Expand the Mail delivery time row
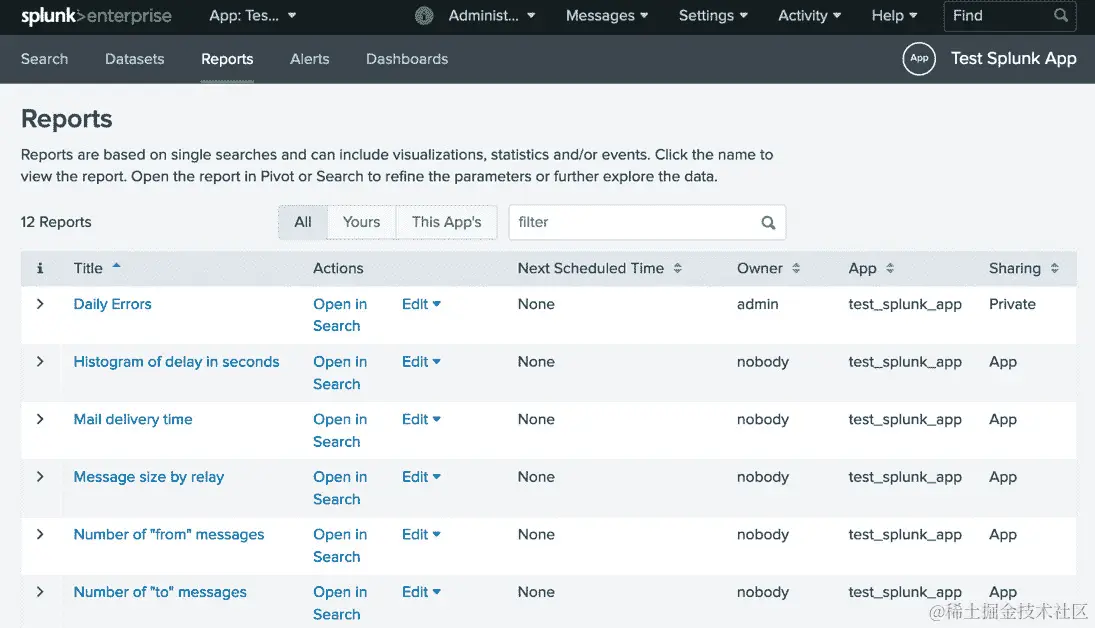 (x=40, y=419)
